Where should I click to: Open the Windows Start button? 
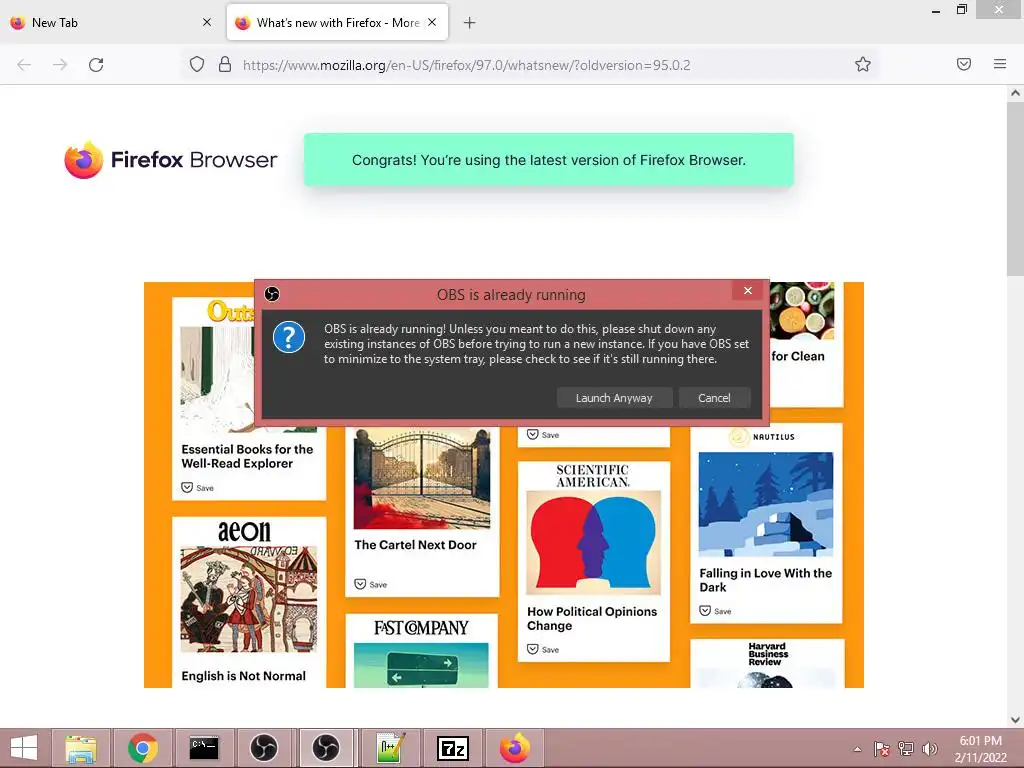pyautogui.click(x=24, y=748)
